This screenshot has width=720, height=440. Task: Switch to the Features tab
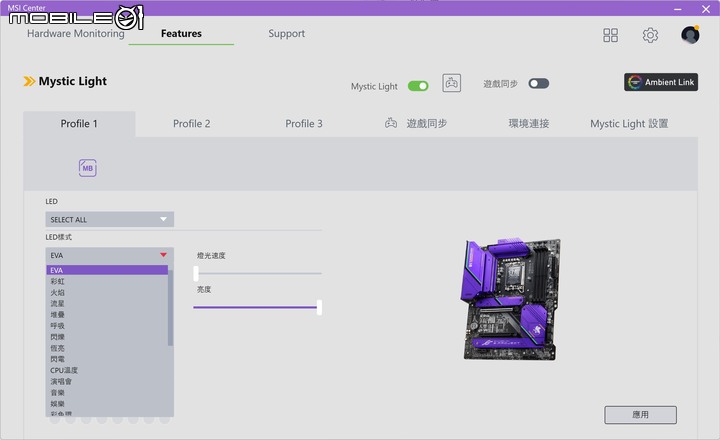click(181, 34)
